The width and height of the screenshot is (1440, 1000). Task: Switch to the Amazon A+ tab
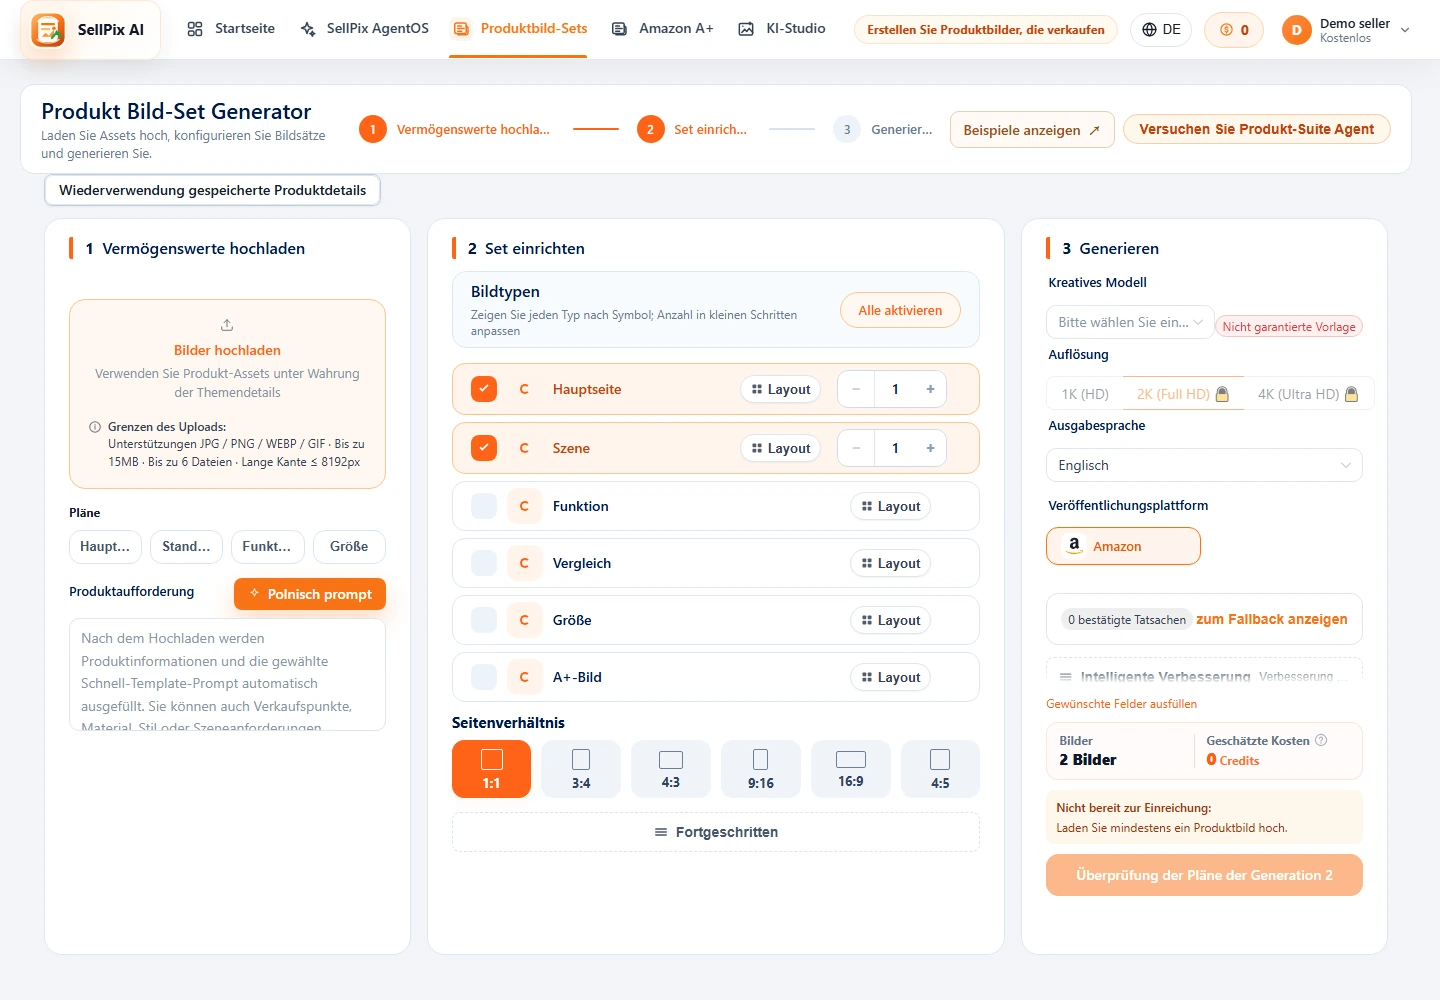(x=663, y=29)
